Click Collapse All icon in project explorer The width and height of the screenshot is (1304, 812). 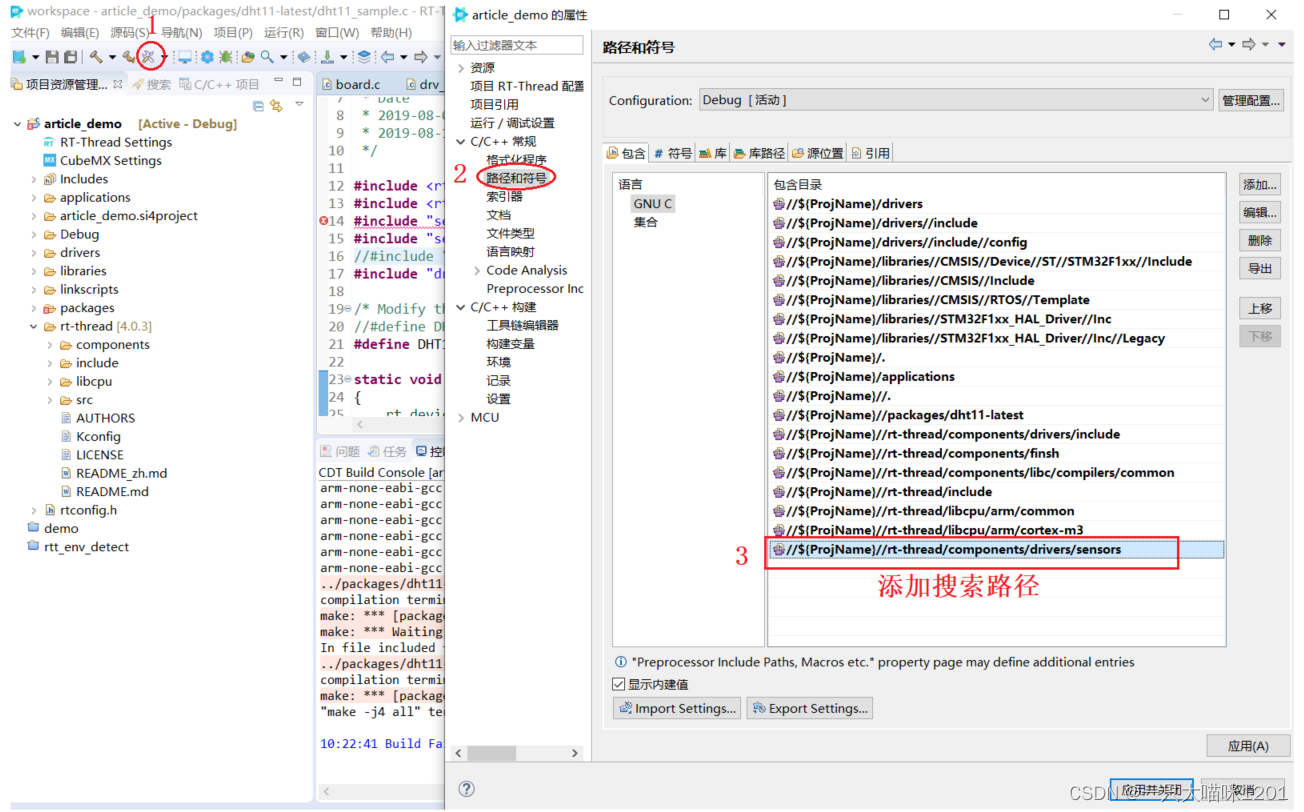[258, 105]
